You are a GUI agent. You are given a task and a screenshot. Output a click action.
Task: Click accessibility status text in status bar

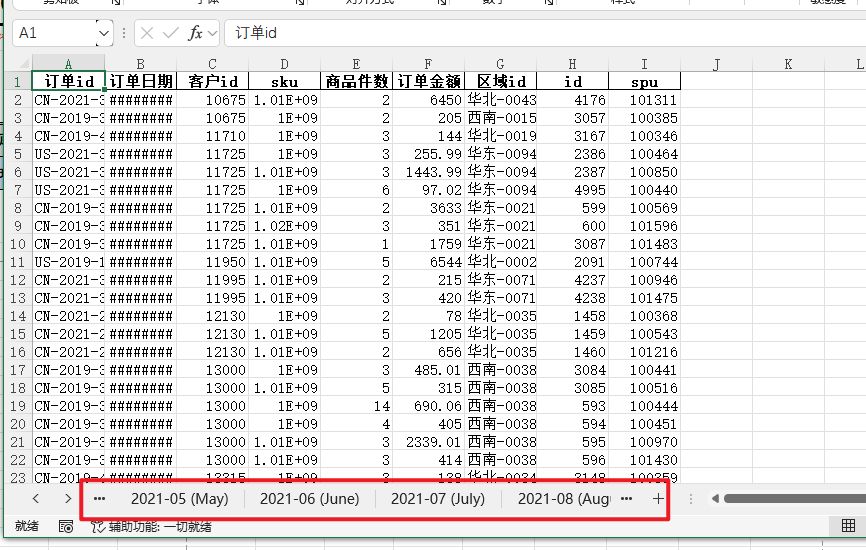pos(160,526)
